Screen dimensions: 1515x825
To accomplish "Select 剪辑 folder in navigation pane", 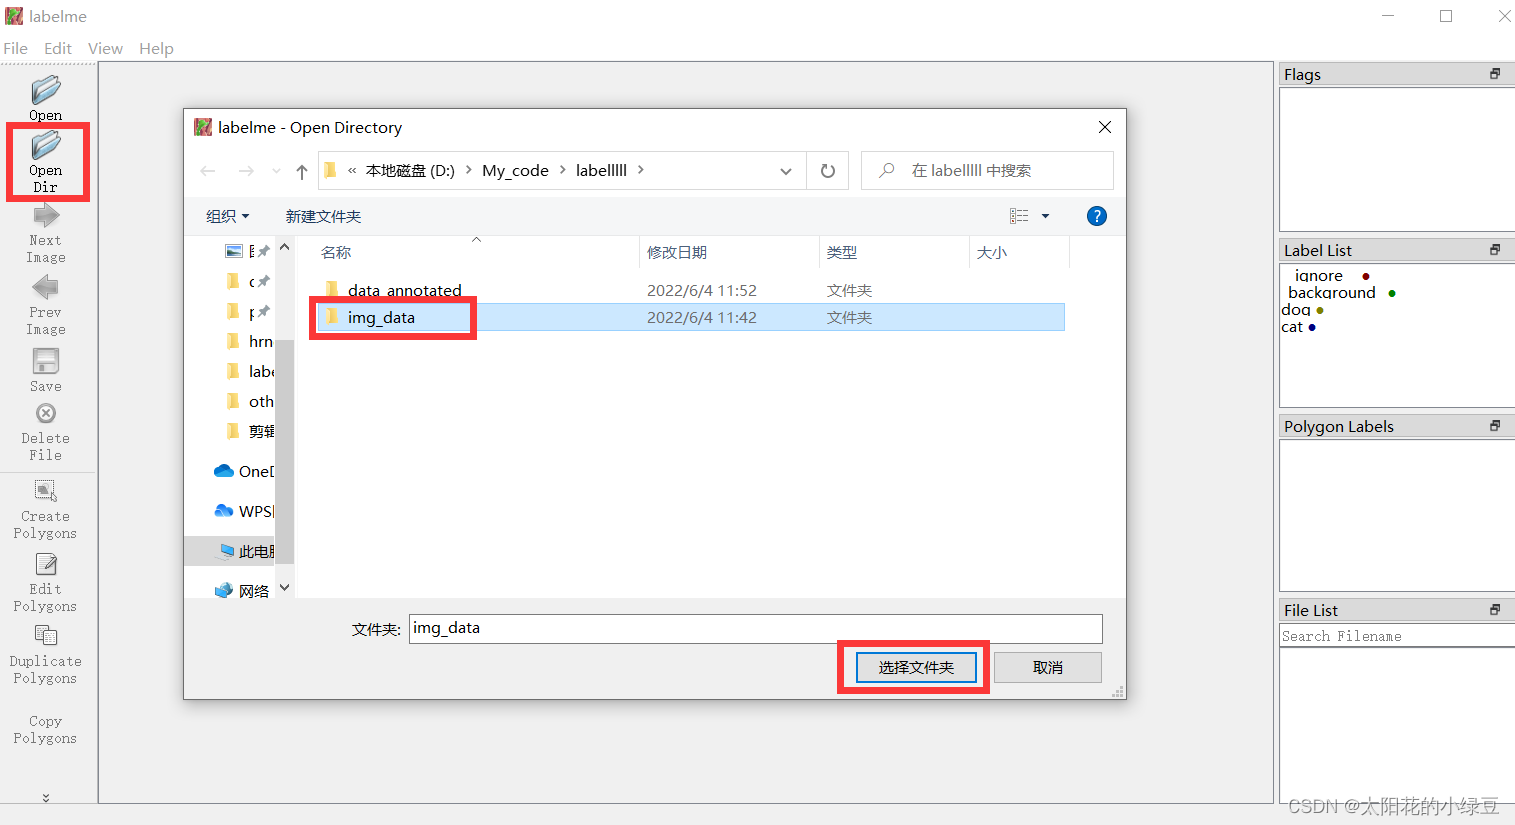I will pyautogui.click(x=250, y=431).
